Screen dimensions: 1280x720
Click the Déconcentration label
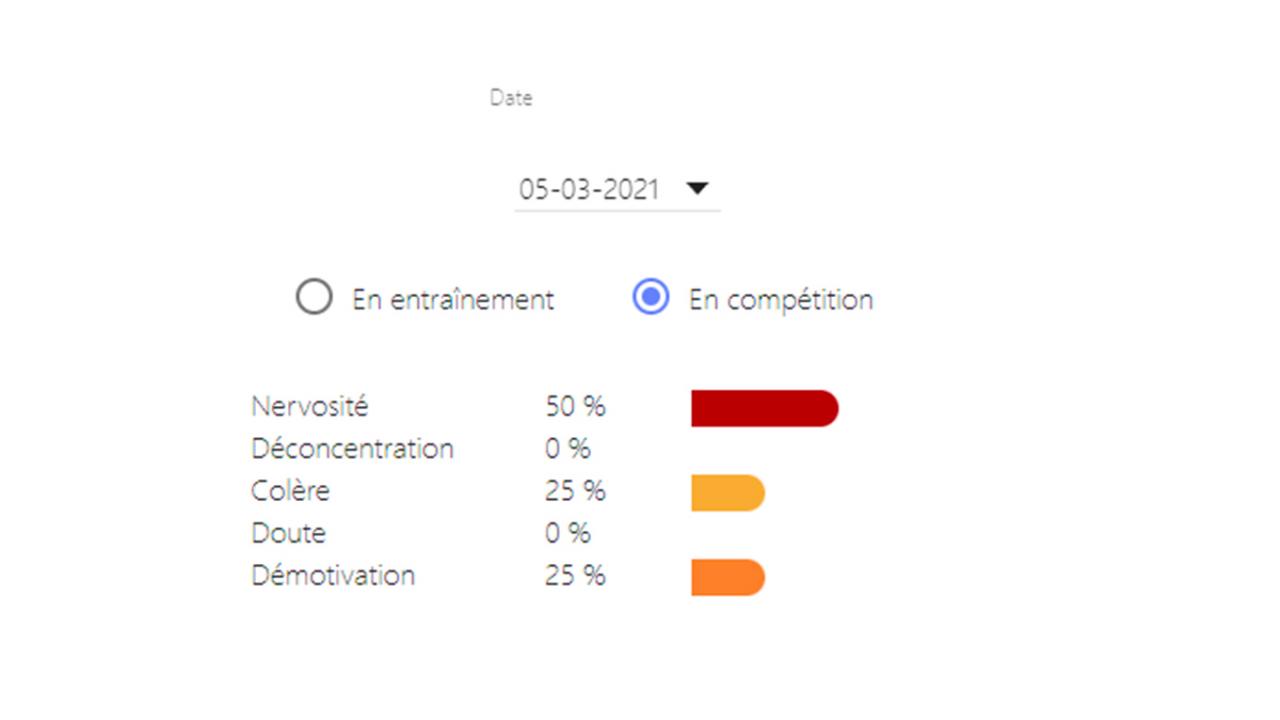352,449
